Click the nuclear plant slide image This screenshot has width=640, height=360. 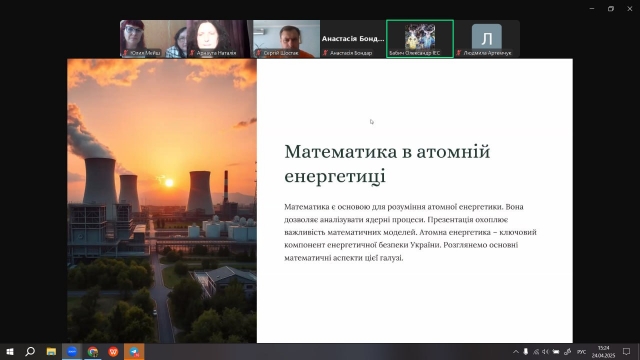click(x=162, y=201)
